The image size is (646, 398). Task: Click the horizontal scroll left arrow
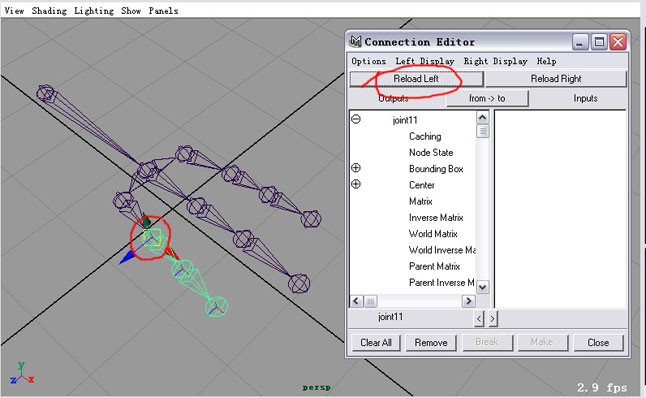coord(357,301)
